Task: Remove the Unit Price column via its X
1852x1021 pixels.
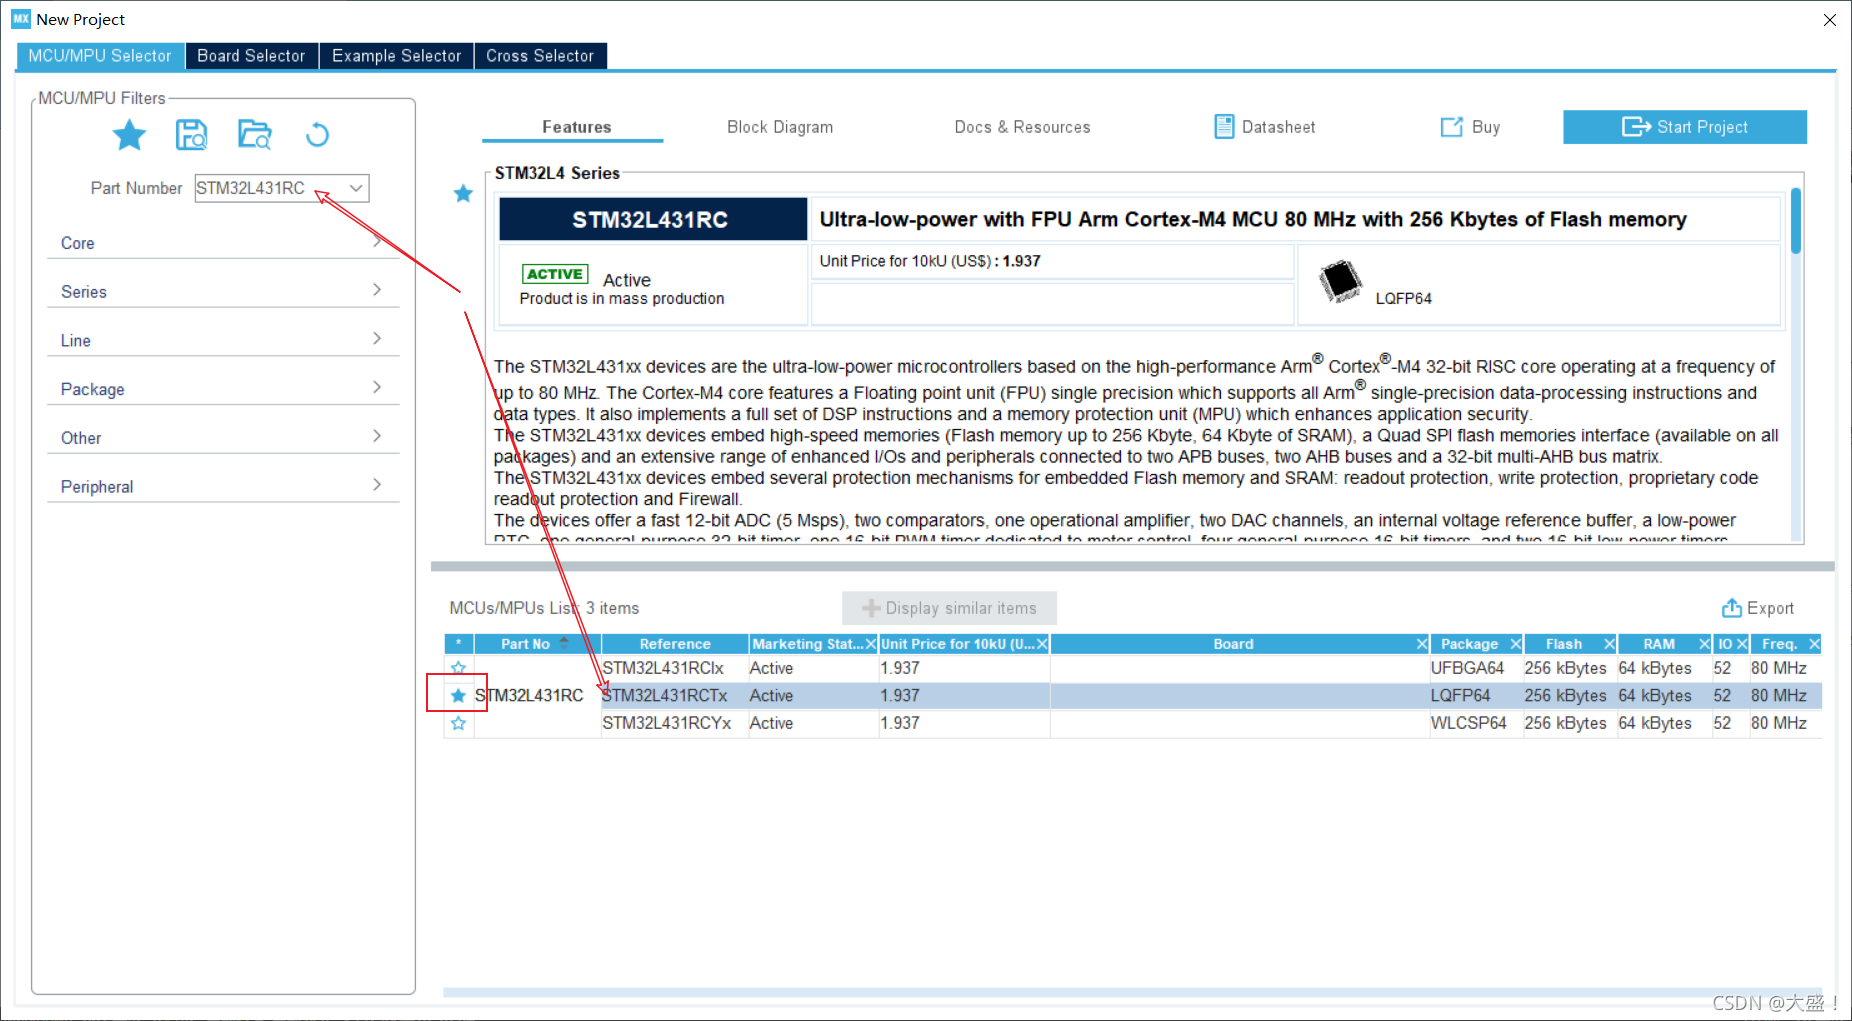Action: 1042,644
